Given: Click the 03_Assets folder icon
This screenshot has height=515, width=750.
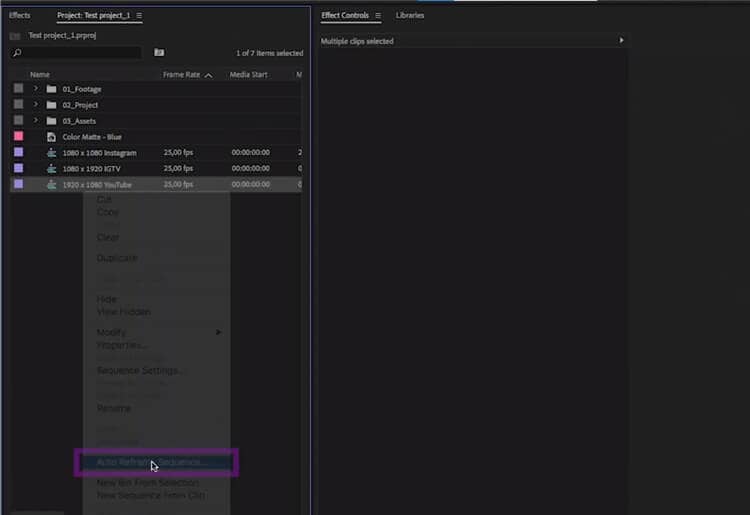Looking at the screenshot, I should [x=51, y=121].
